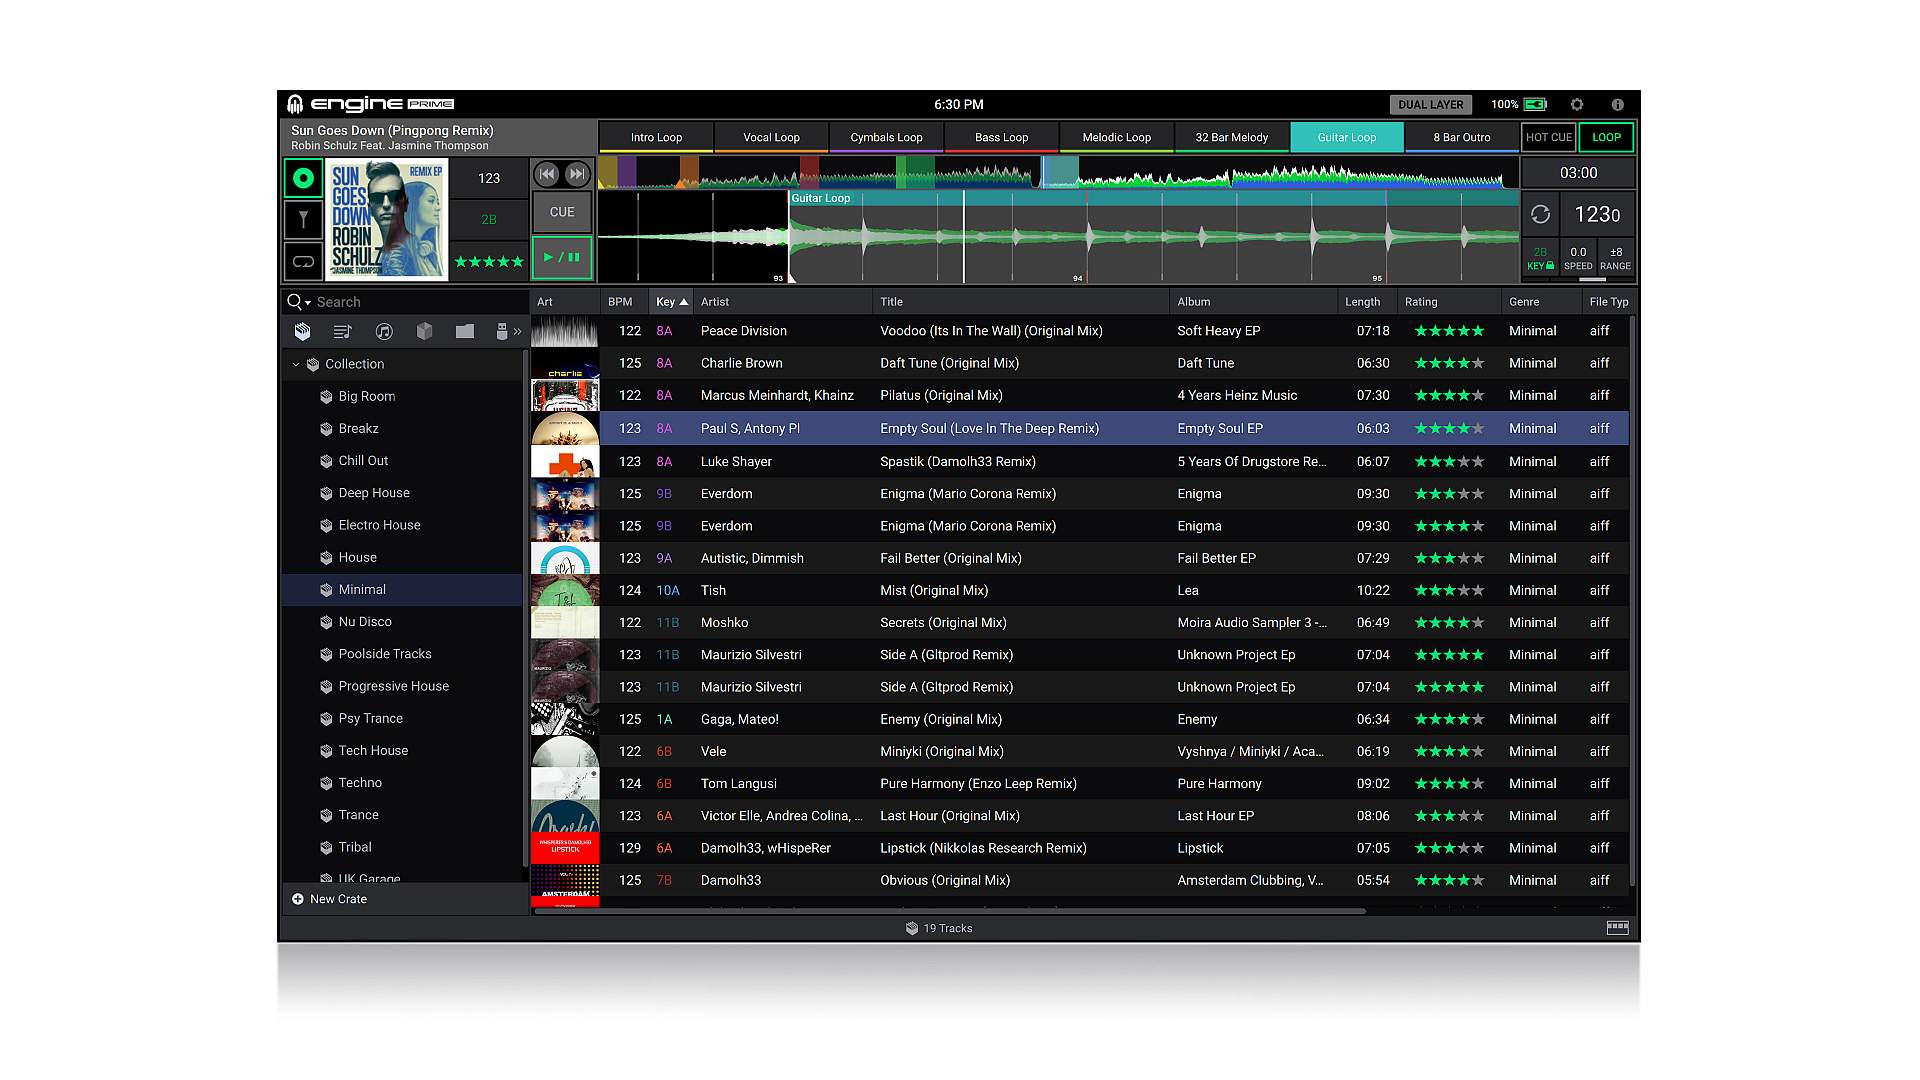1920x1080 pixels.
Task: Click the sync tempo icon
Action: coord(1541,214)
